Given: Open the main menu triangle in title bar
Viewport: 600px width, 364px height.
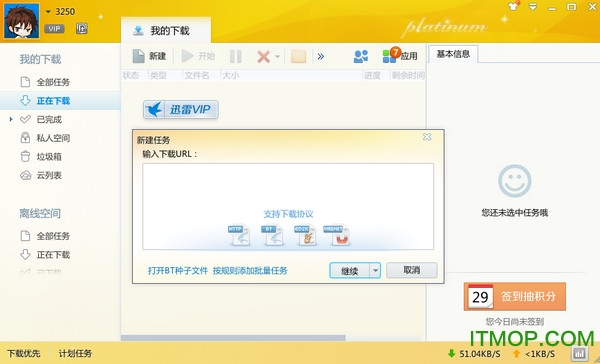Looking at the screenshot, I should pyautogui.click(x=533, y=7).
